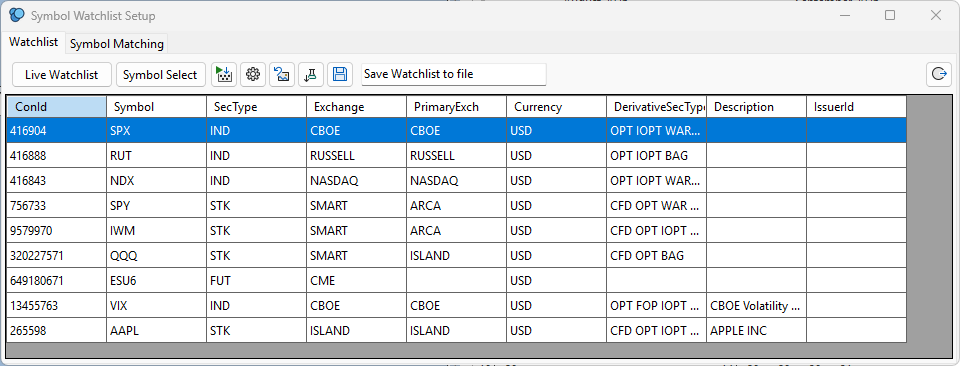Screen dimensions: 960x366
Task: Click ISLAND PrimaryExch cell in QQQ row
Action: tap(457, 255)
